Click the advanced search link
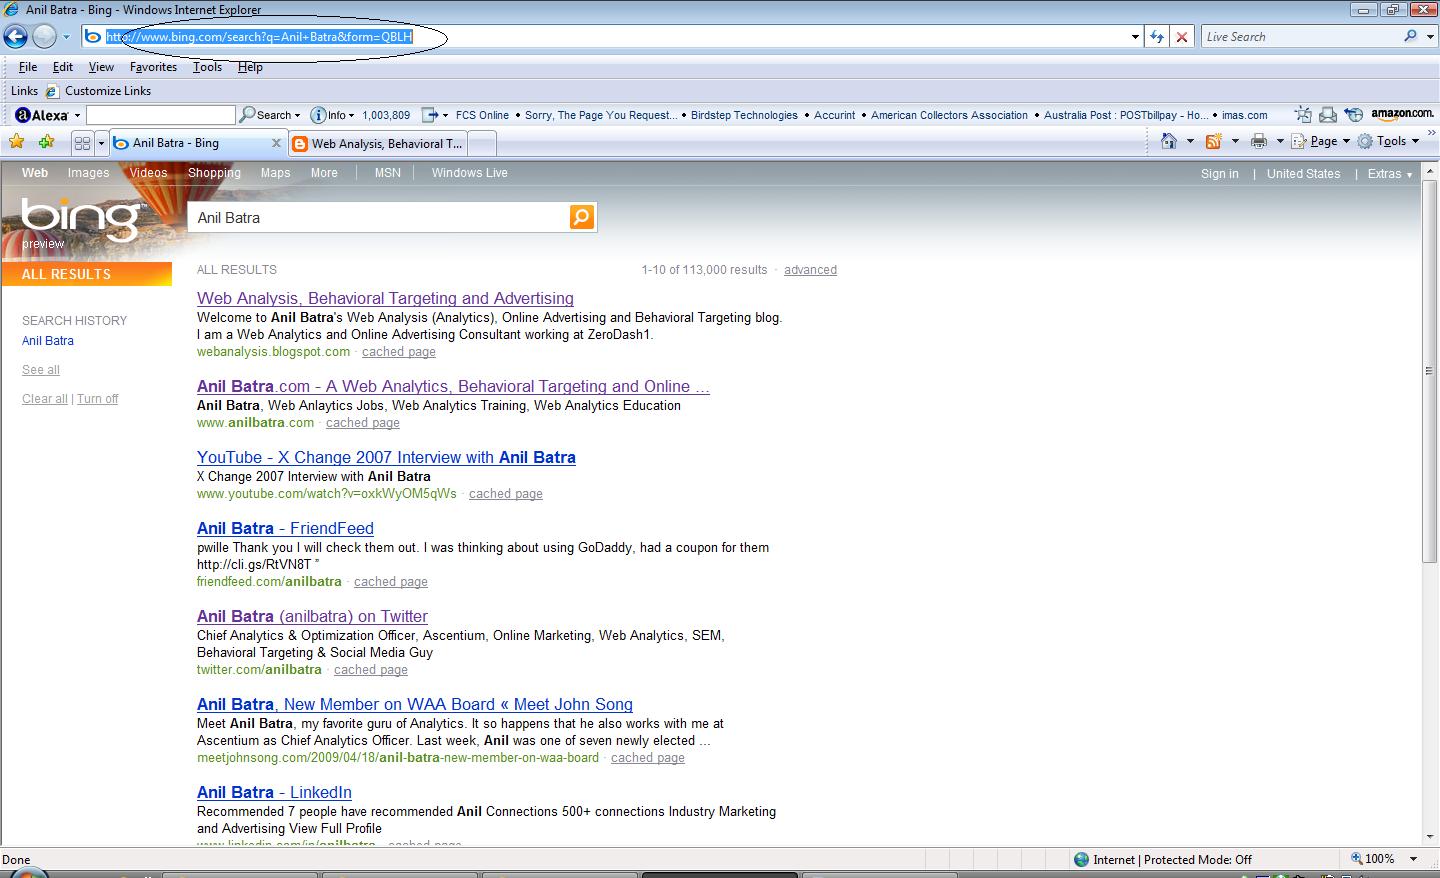The height and width of the screenshot is (878, 1440). tap(810, 270)
